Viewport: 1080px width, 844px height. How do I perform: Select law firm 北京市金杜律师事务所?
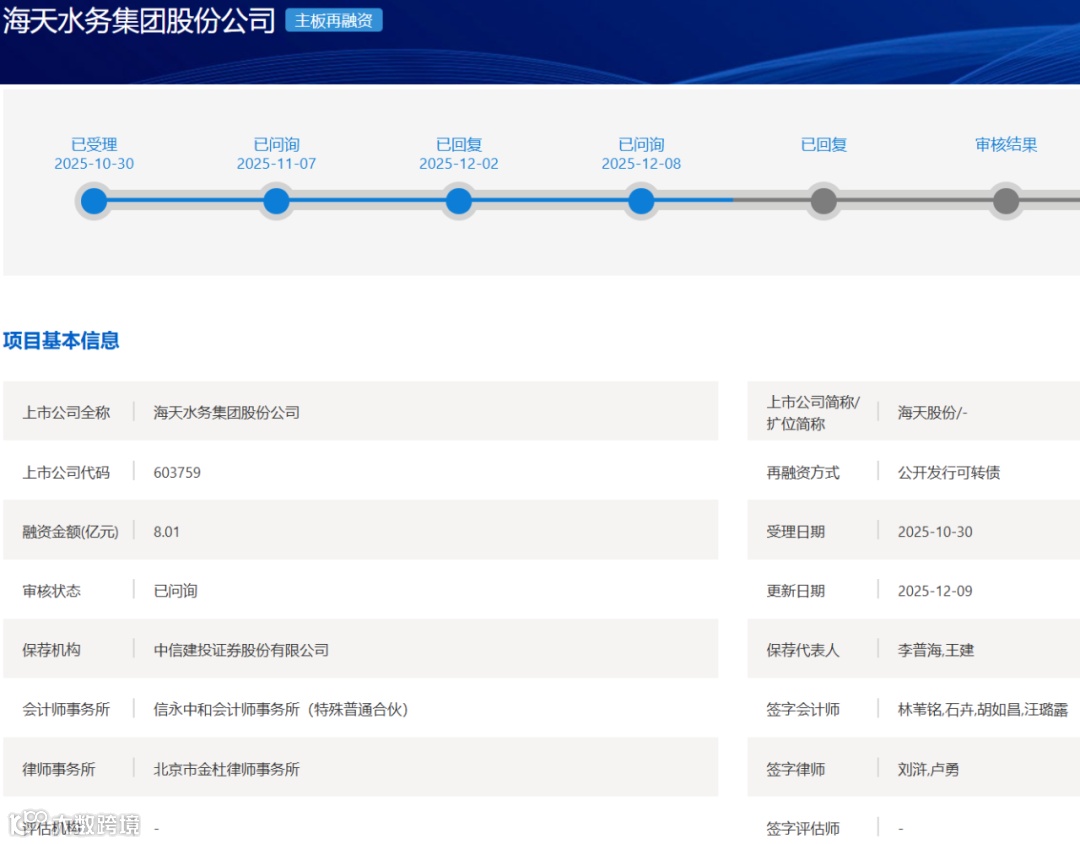point(227,770)
